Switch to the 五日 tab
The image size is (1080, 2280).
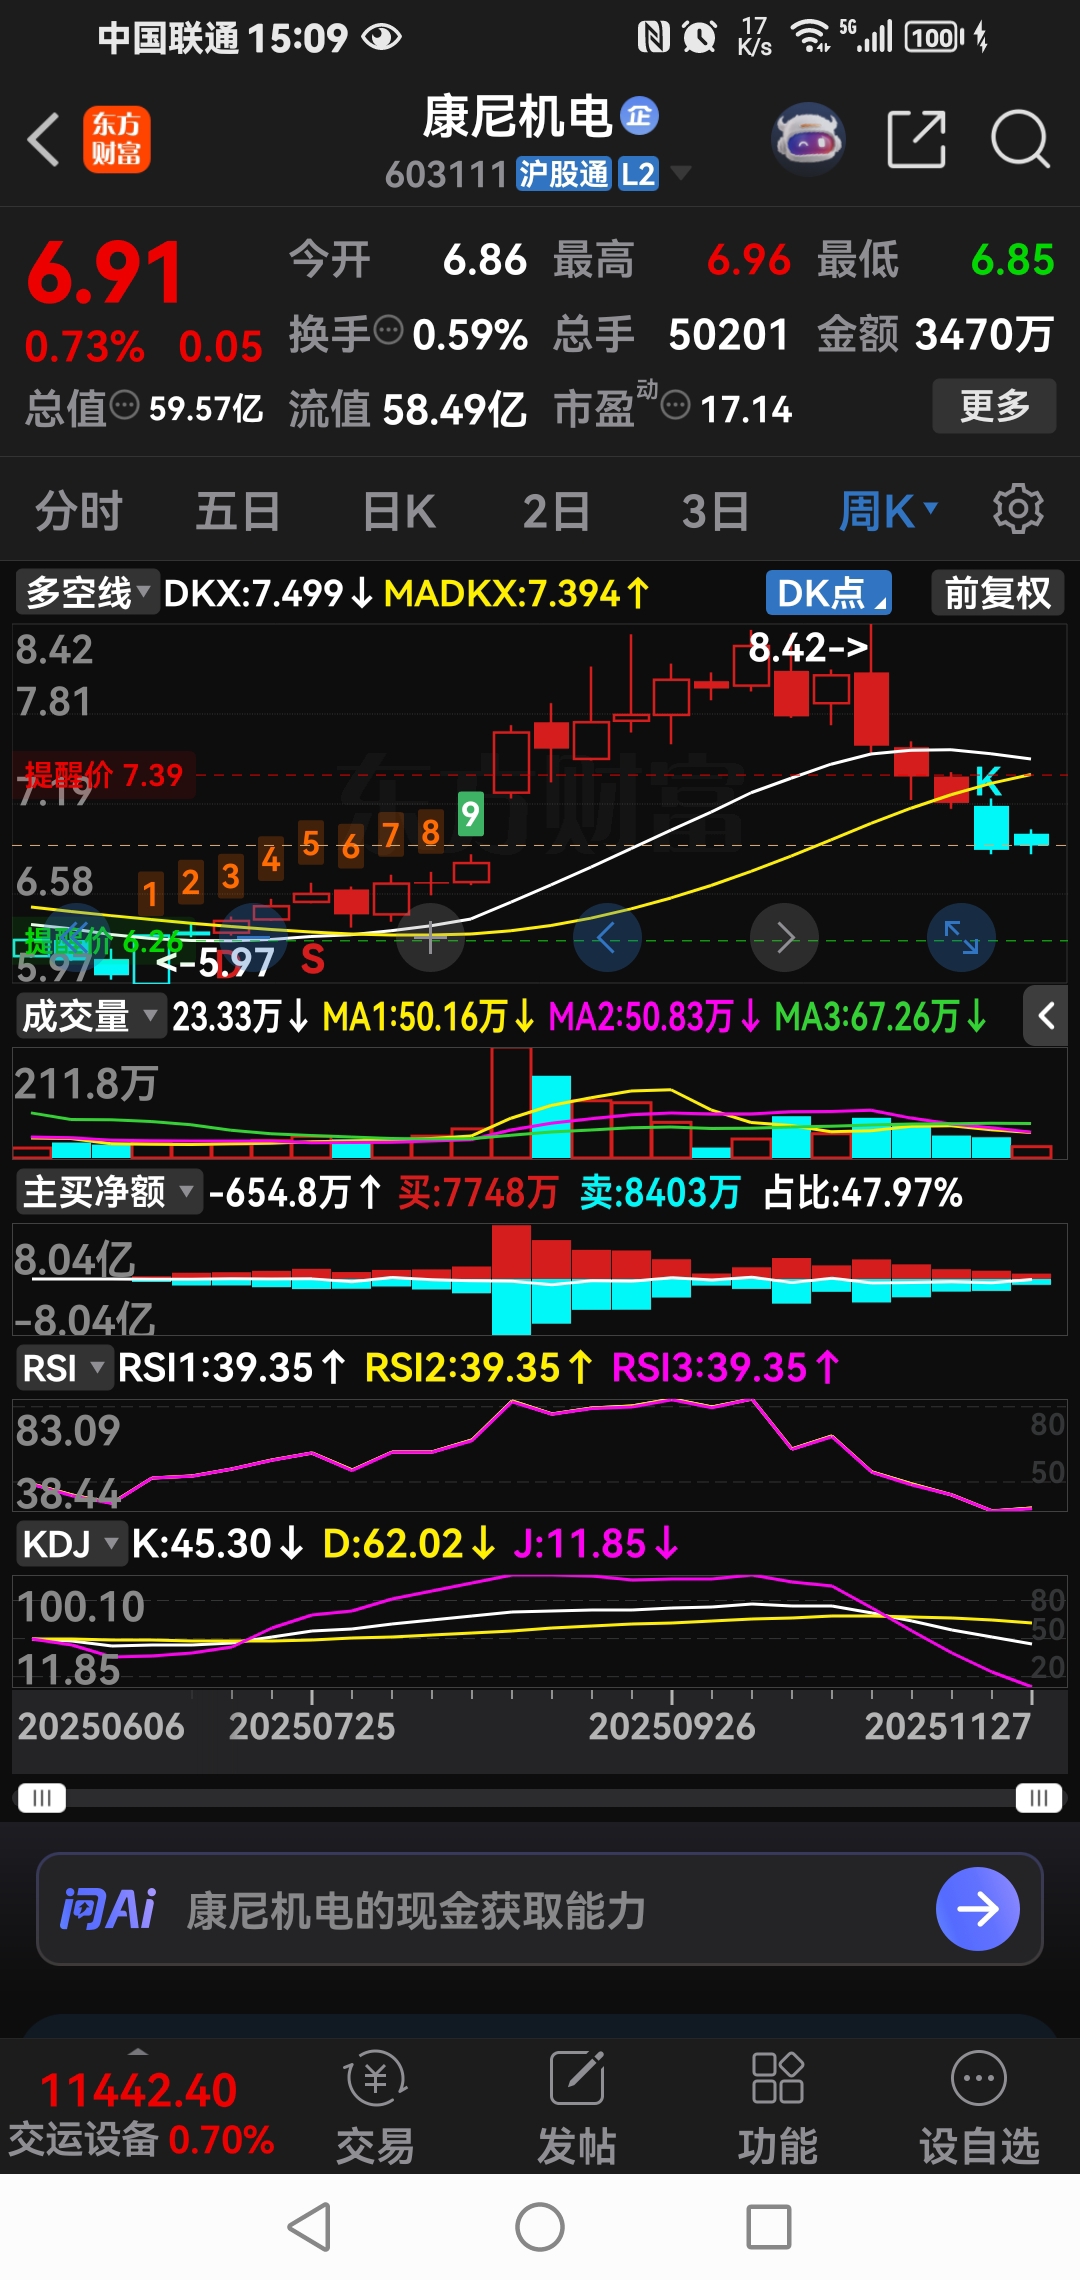pyautogui.click(x=238, y=511)
